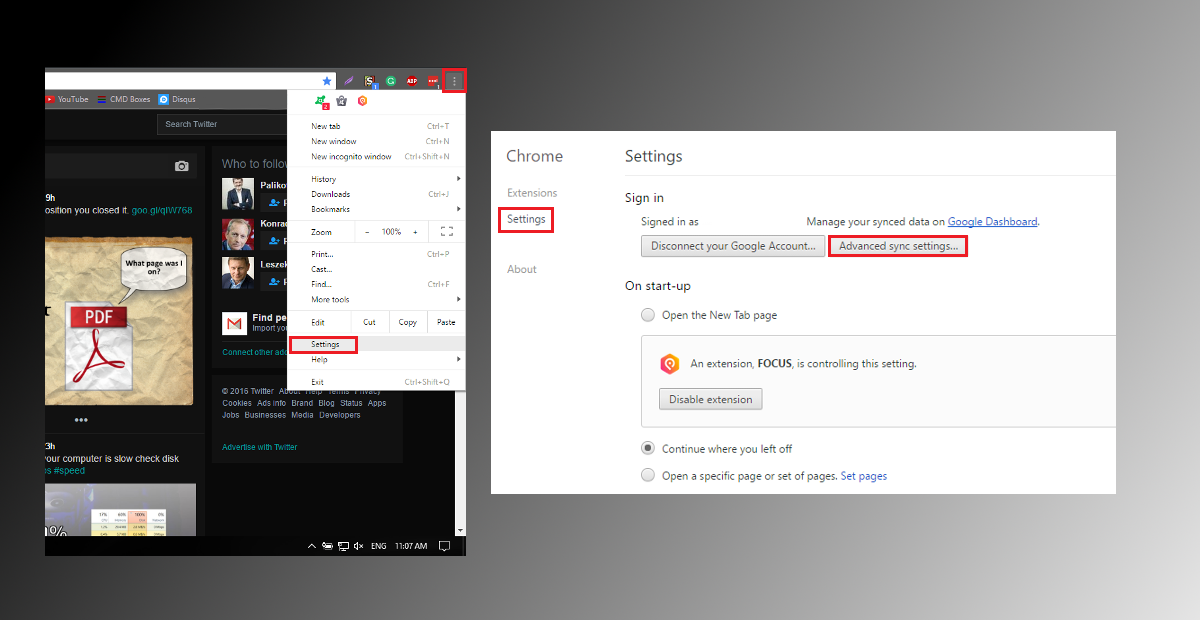Open the Google Dashboard link
The width and height of the screenshot is (1200, 620).
coord(993,222)
